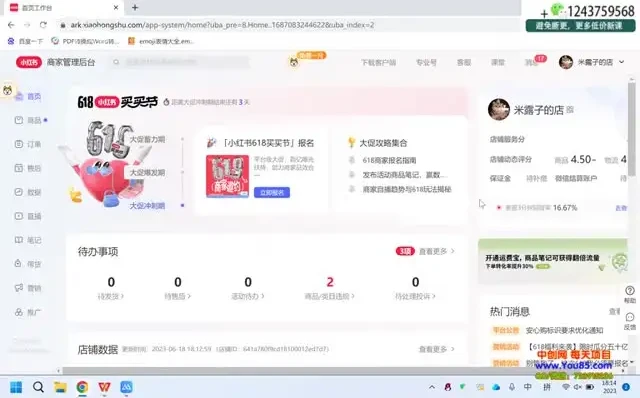Open 618商家报名指南 article

click(389, 160)
